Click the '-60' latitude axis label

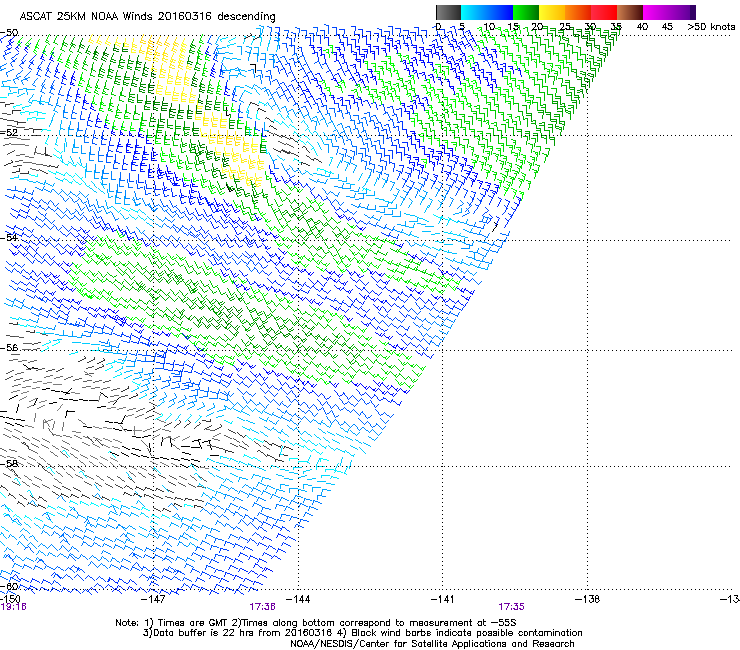9,586
